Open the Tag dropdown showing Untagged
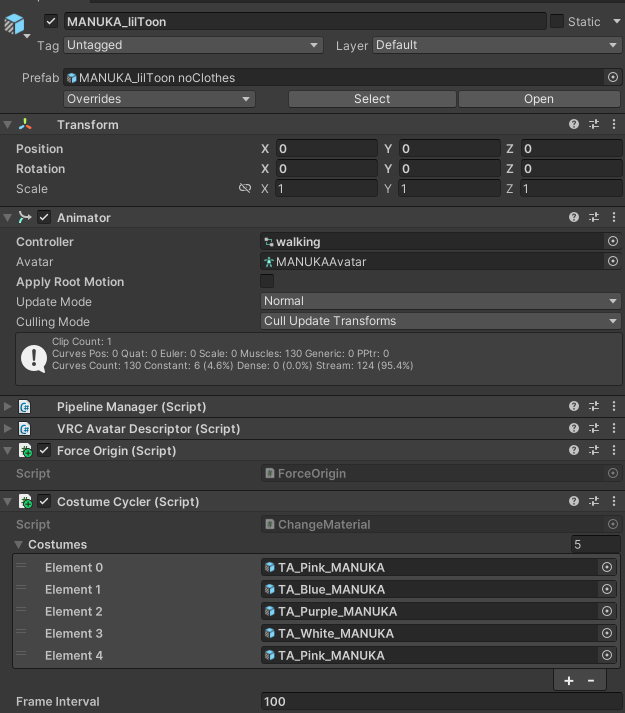This screenshot has width=625, height=713. click(193, 45)
